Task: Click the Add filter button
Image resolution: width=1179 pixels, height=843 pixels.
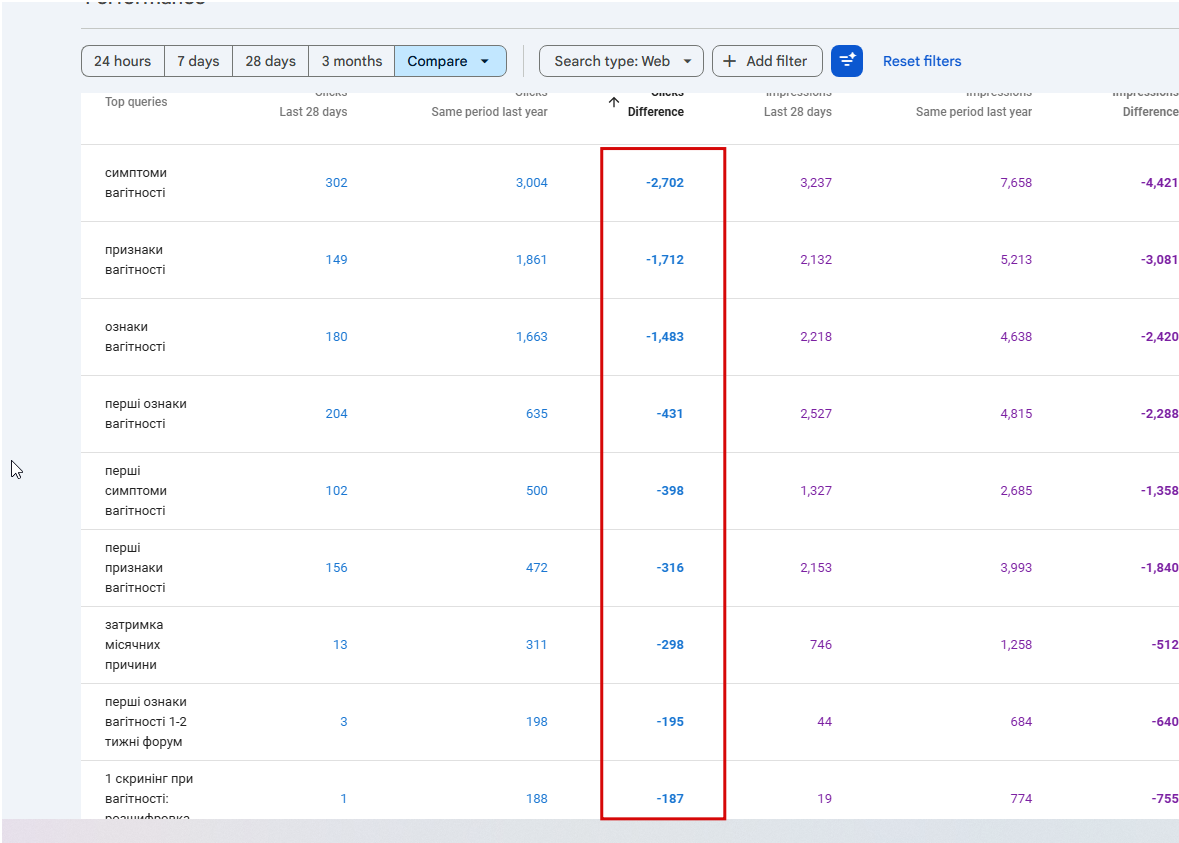Action: pyautogui.click(x=767, y=61)
